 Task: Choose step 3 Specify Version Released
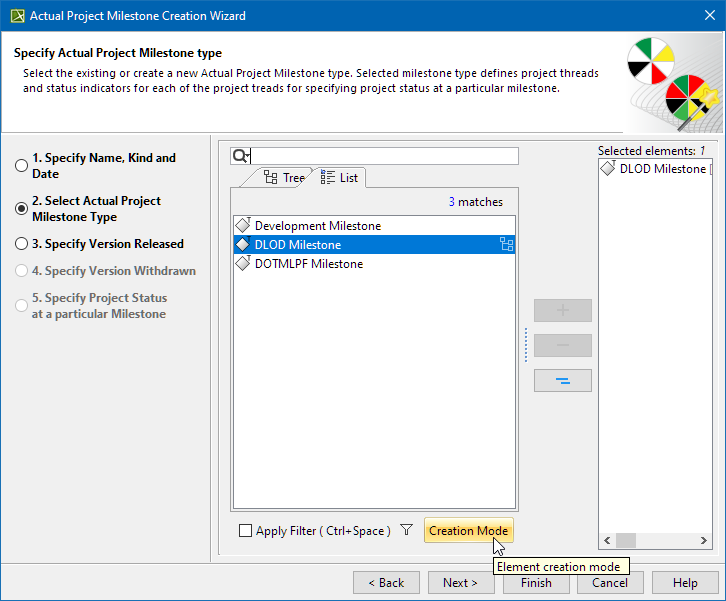pos(21,244)
